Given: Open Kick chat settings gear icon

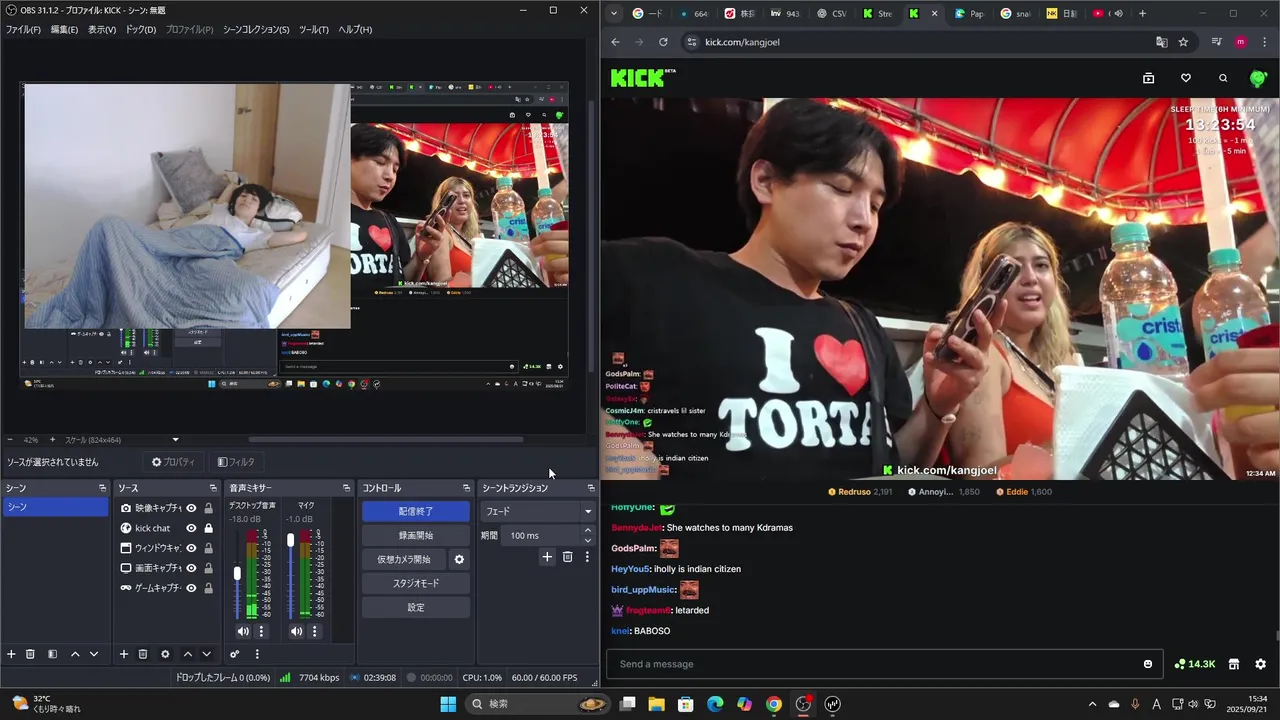Looking at the screenshot, I should 1260,664.
